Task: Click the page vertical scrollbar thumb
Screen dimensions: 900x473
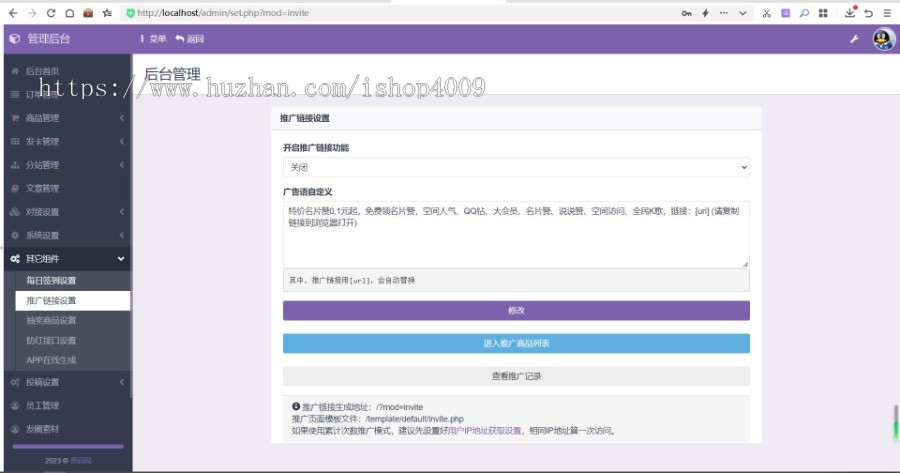Action: pos(895,422)
